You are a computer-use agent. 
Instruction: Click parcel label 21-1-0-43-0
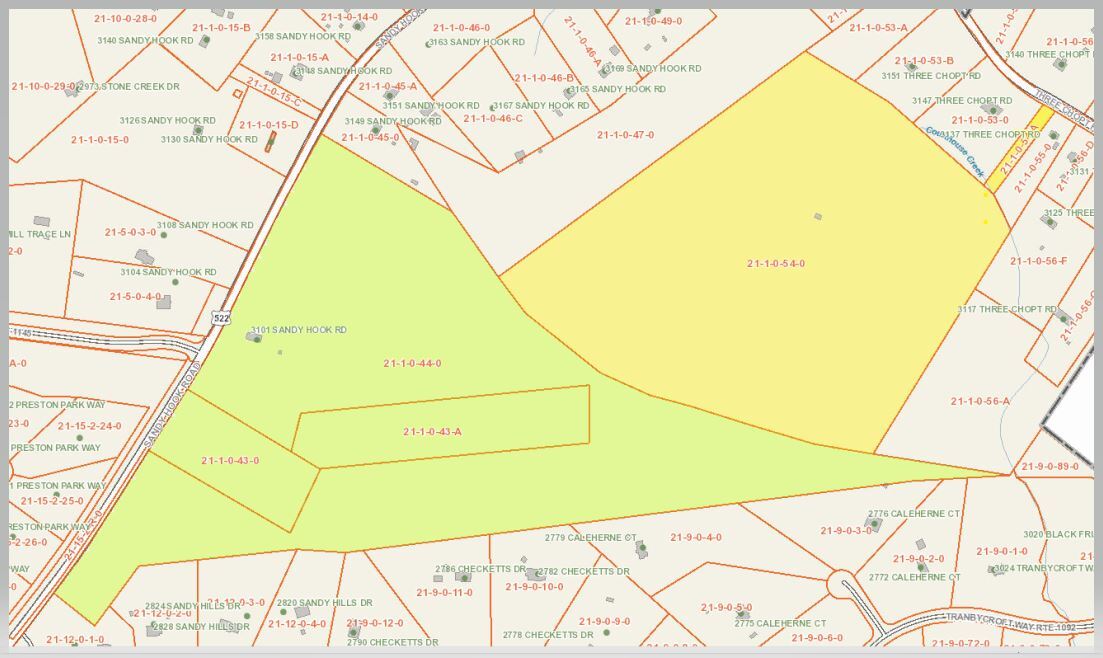(230, 461)
